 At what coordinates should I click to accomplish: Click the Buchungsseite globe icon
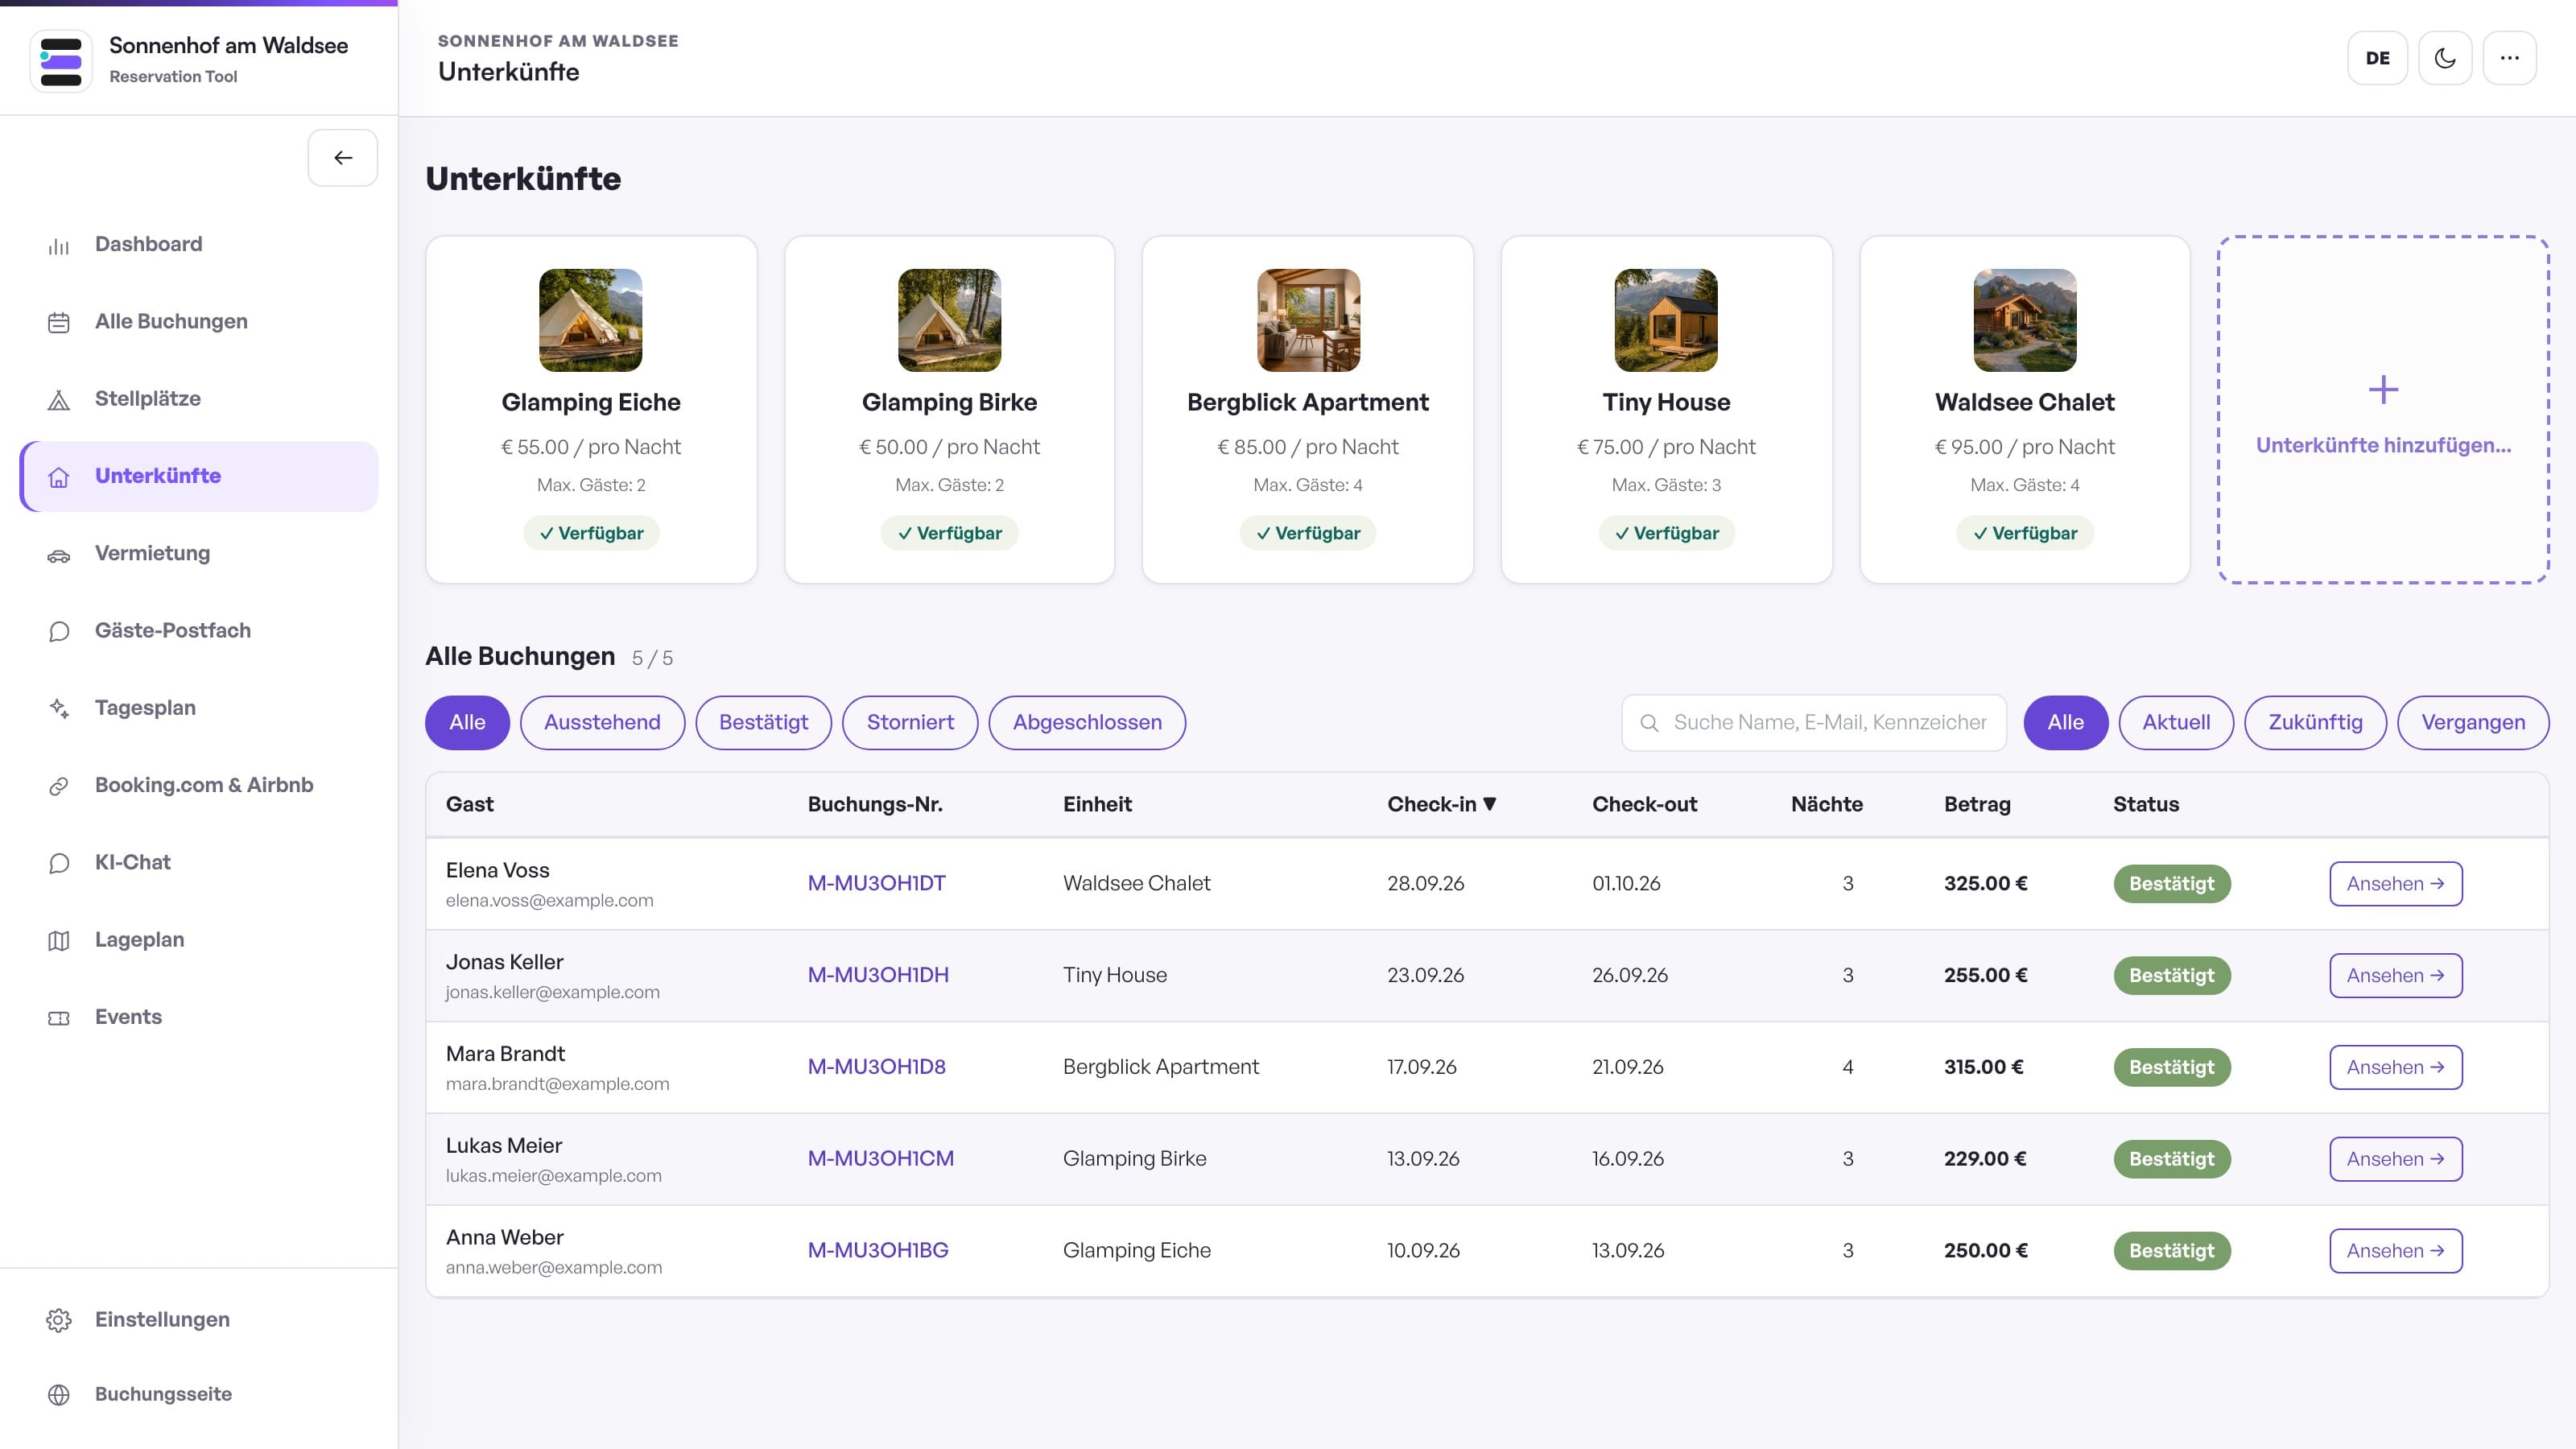click(x=59, y=1394)
